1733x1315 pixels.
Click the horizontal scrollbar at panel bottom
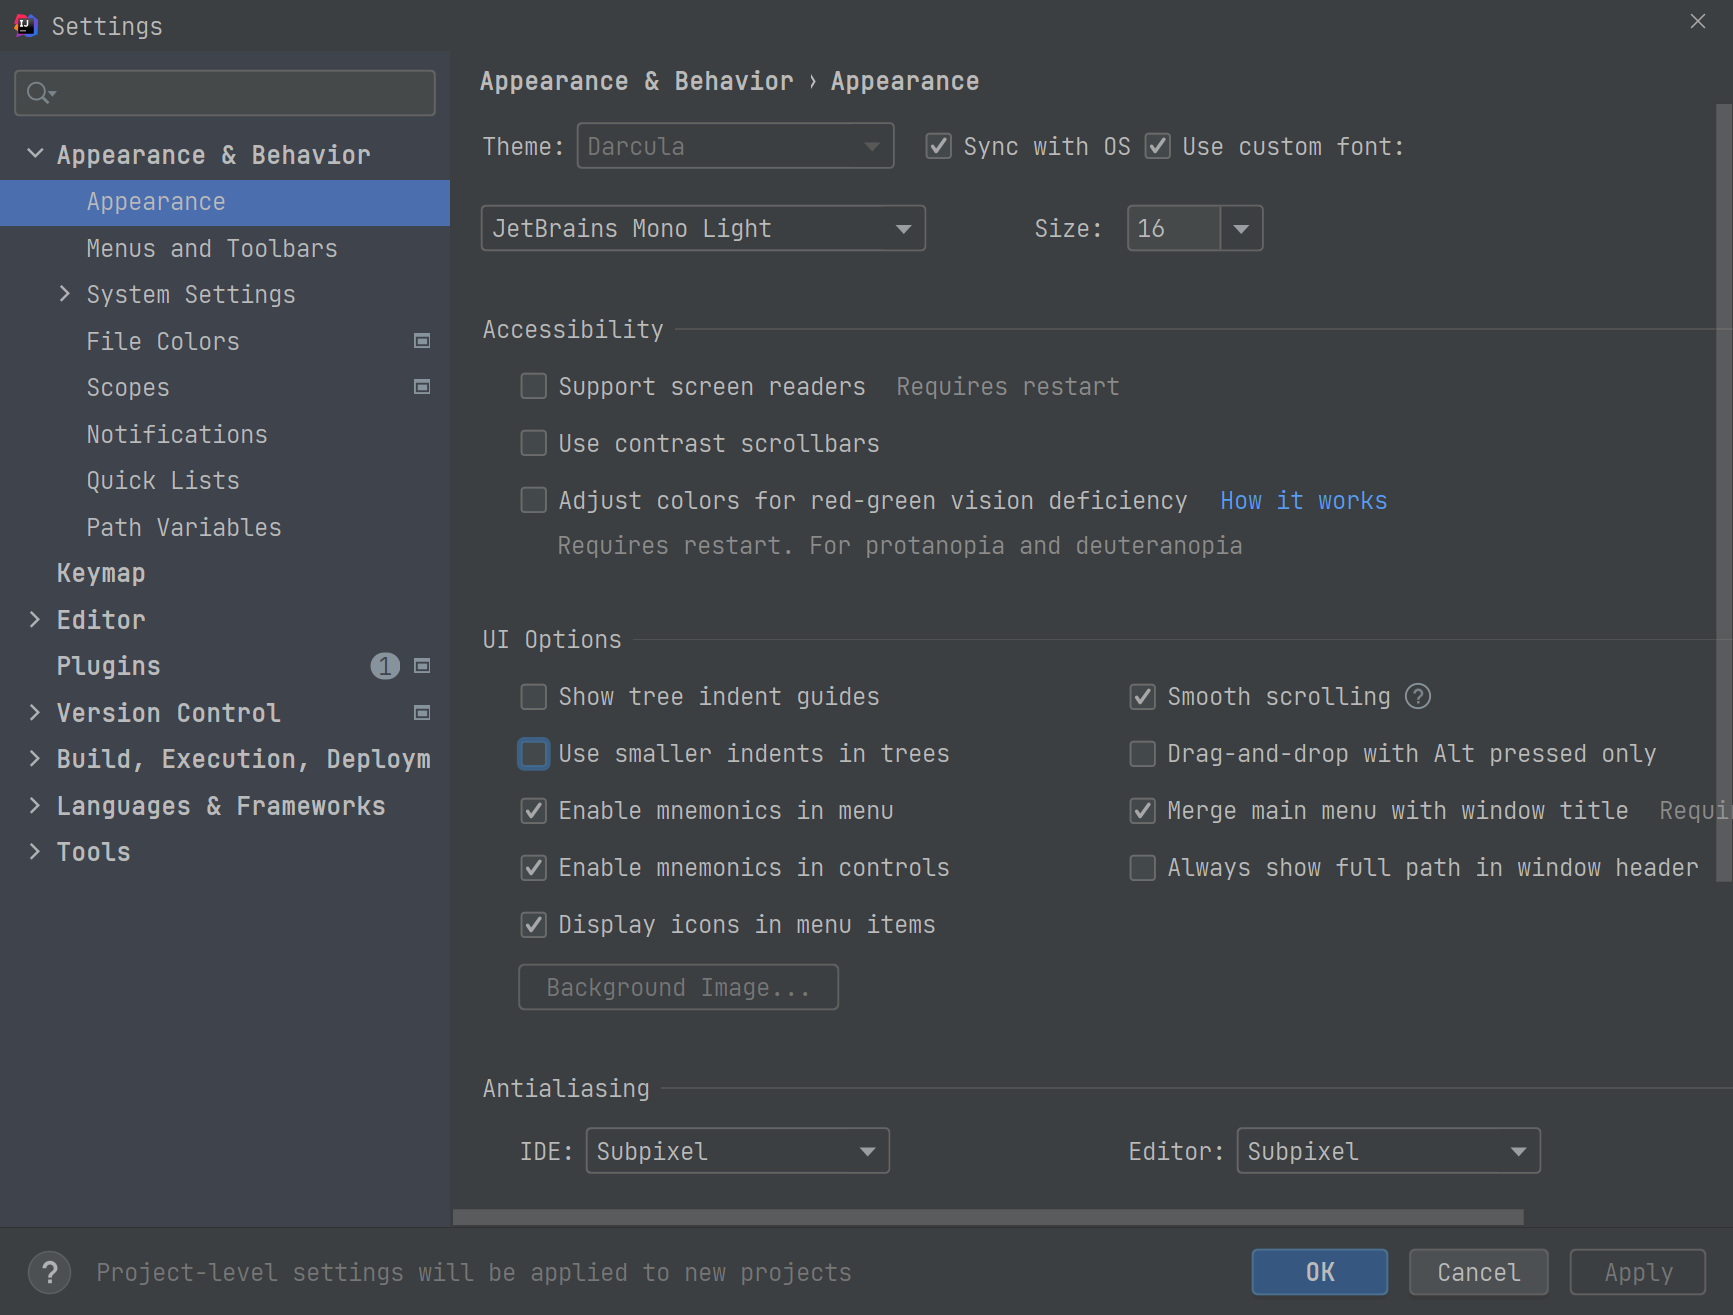988,1217
